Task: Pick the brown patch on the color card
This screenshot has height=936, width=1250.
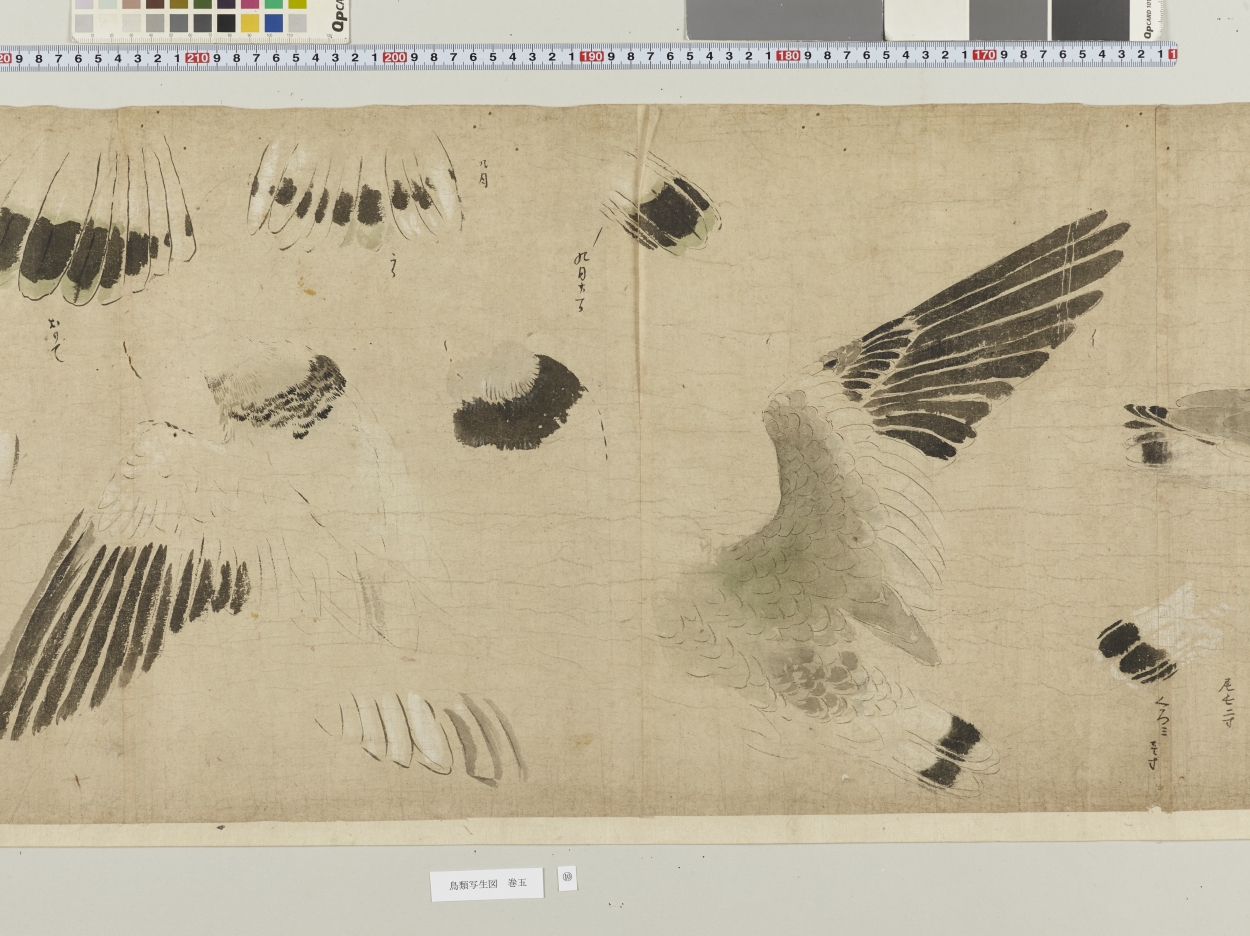Action: (x=155, y=3)
